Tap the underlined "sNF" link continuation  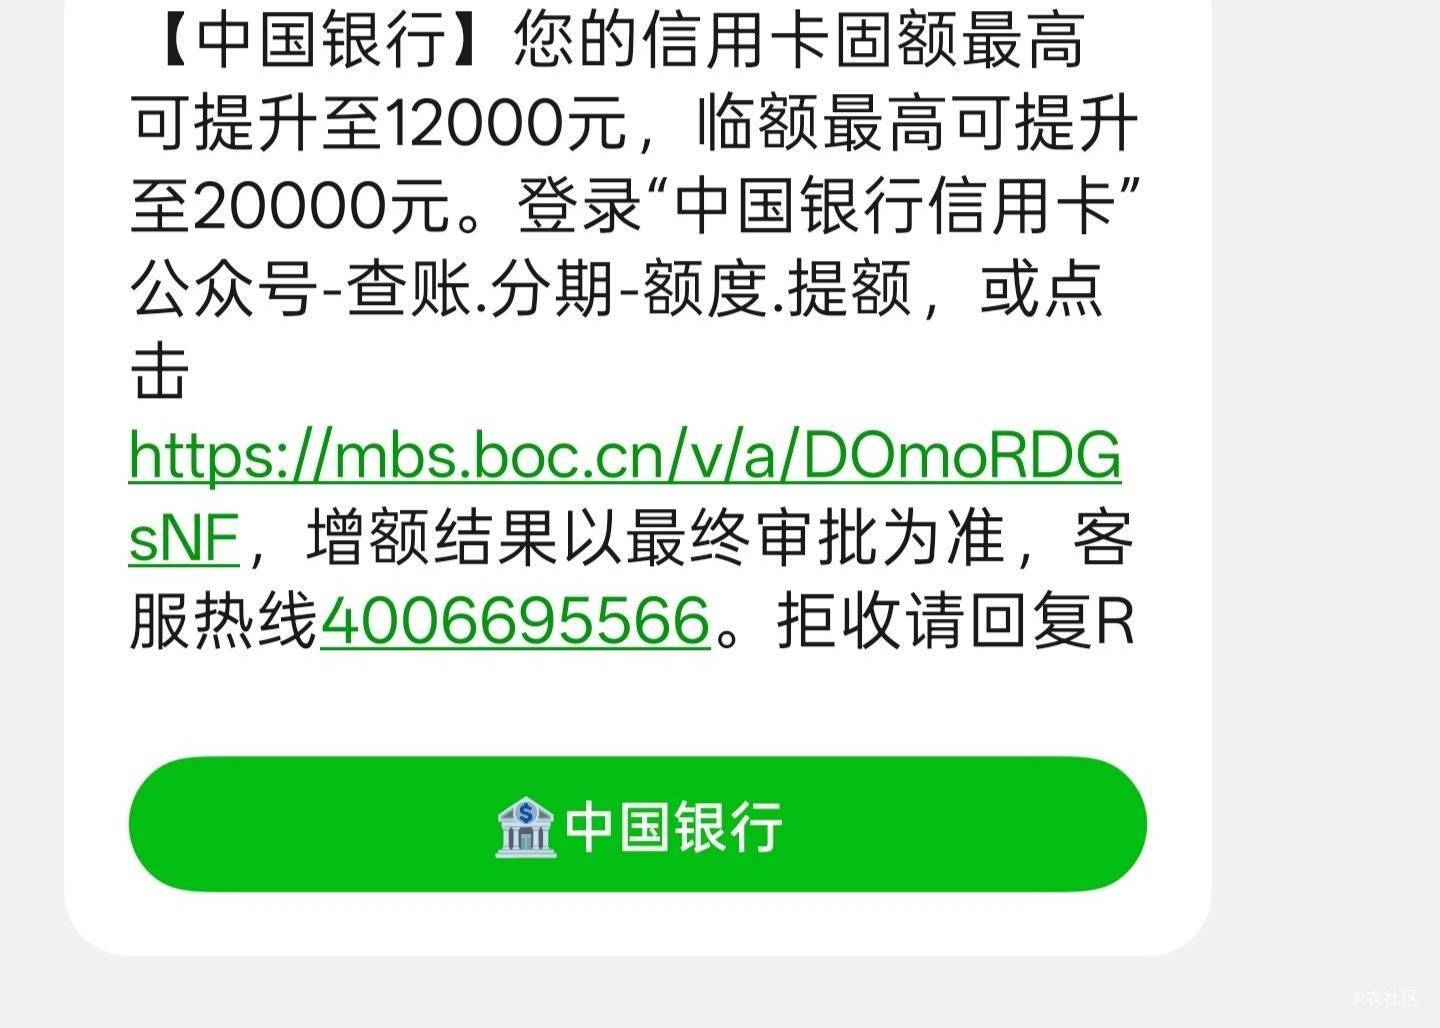pyautogui.click(x=184, y=538)
